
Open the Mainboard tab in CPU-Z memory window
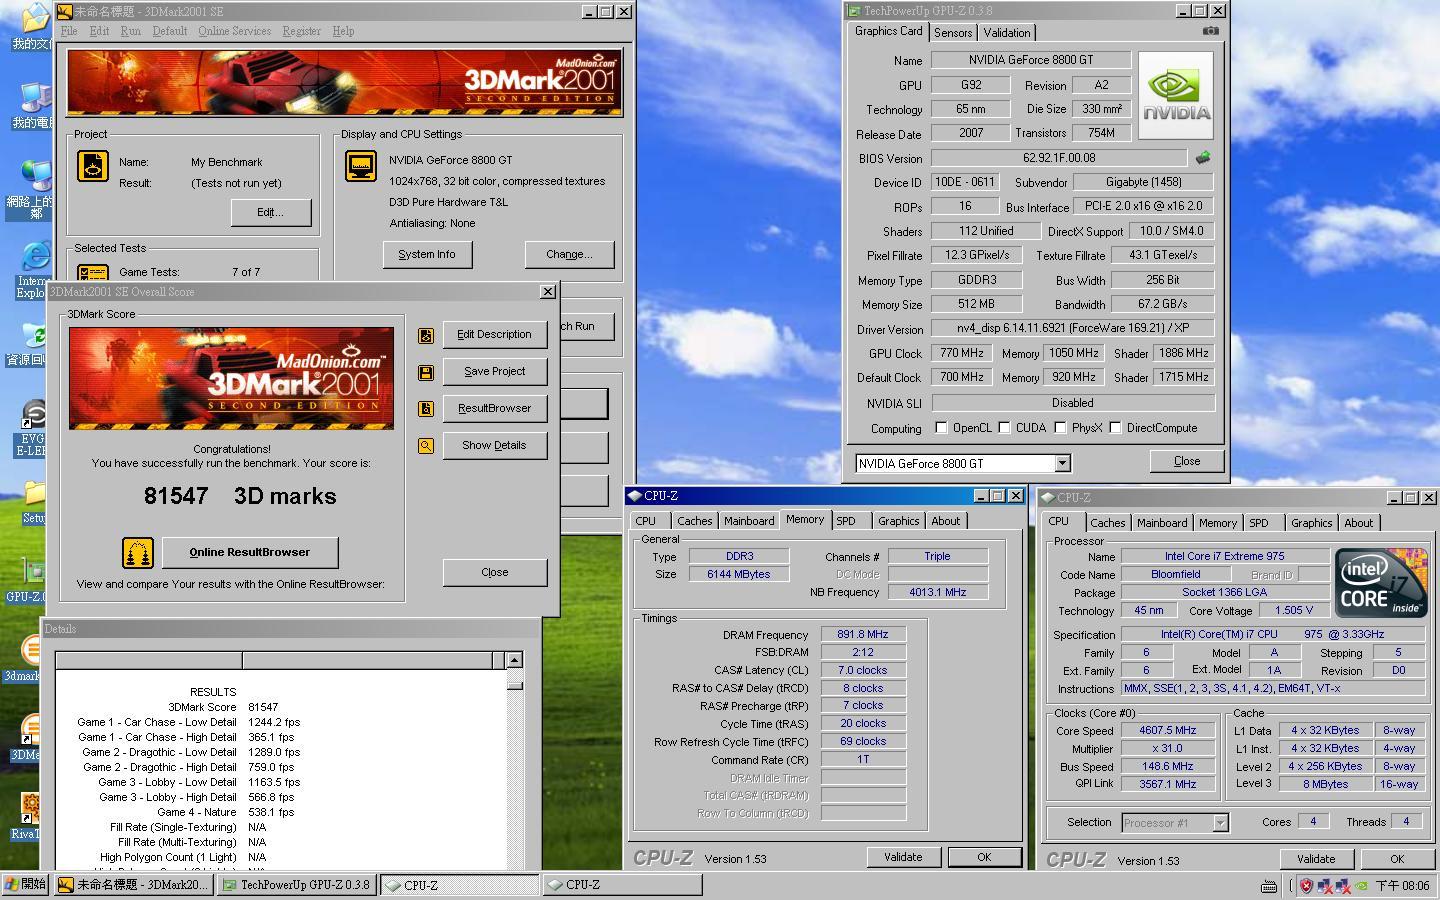click(749, 521)
